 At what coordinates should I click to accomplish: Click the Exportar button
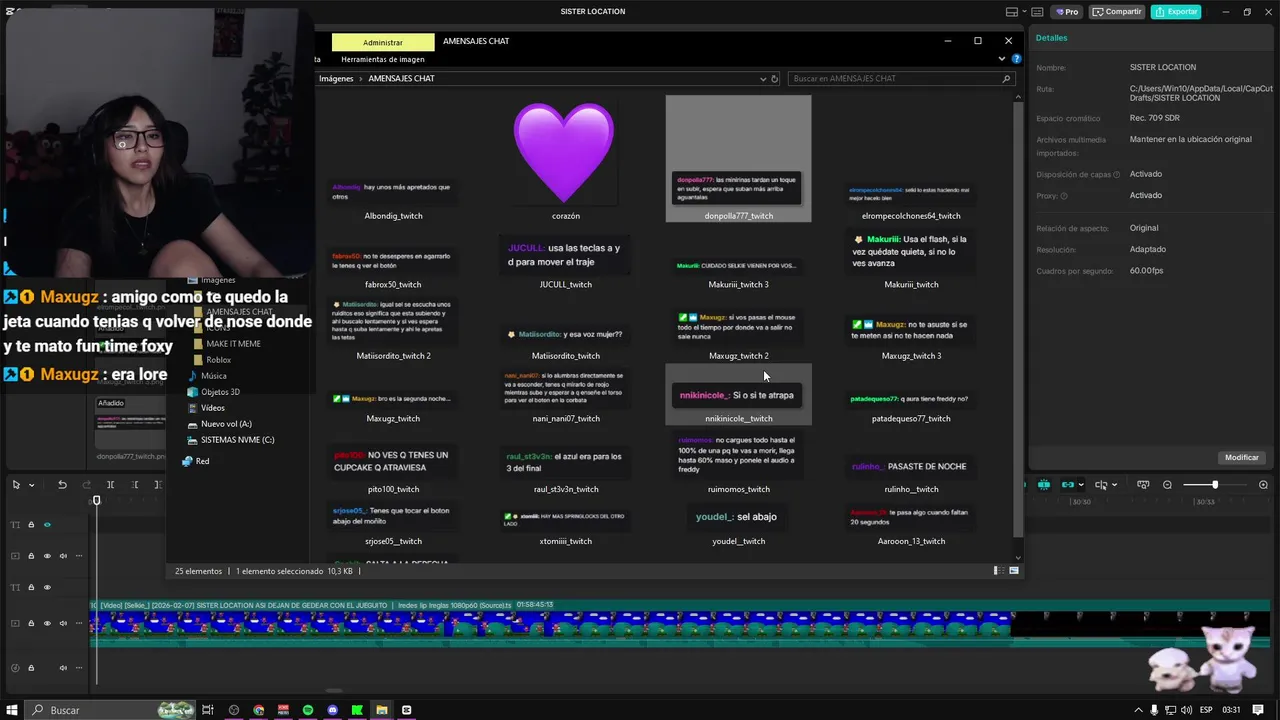pos(1176,12)
